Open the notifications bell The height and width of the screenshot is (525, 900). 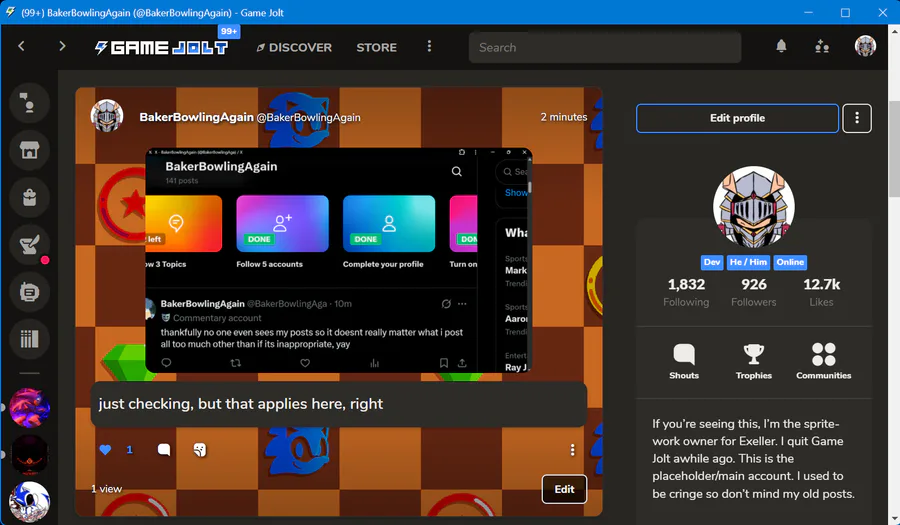(781, 46)
